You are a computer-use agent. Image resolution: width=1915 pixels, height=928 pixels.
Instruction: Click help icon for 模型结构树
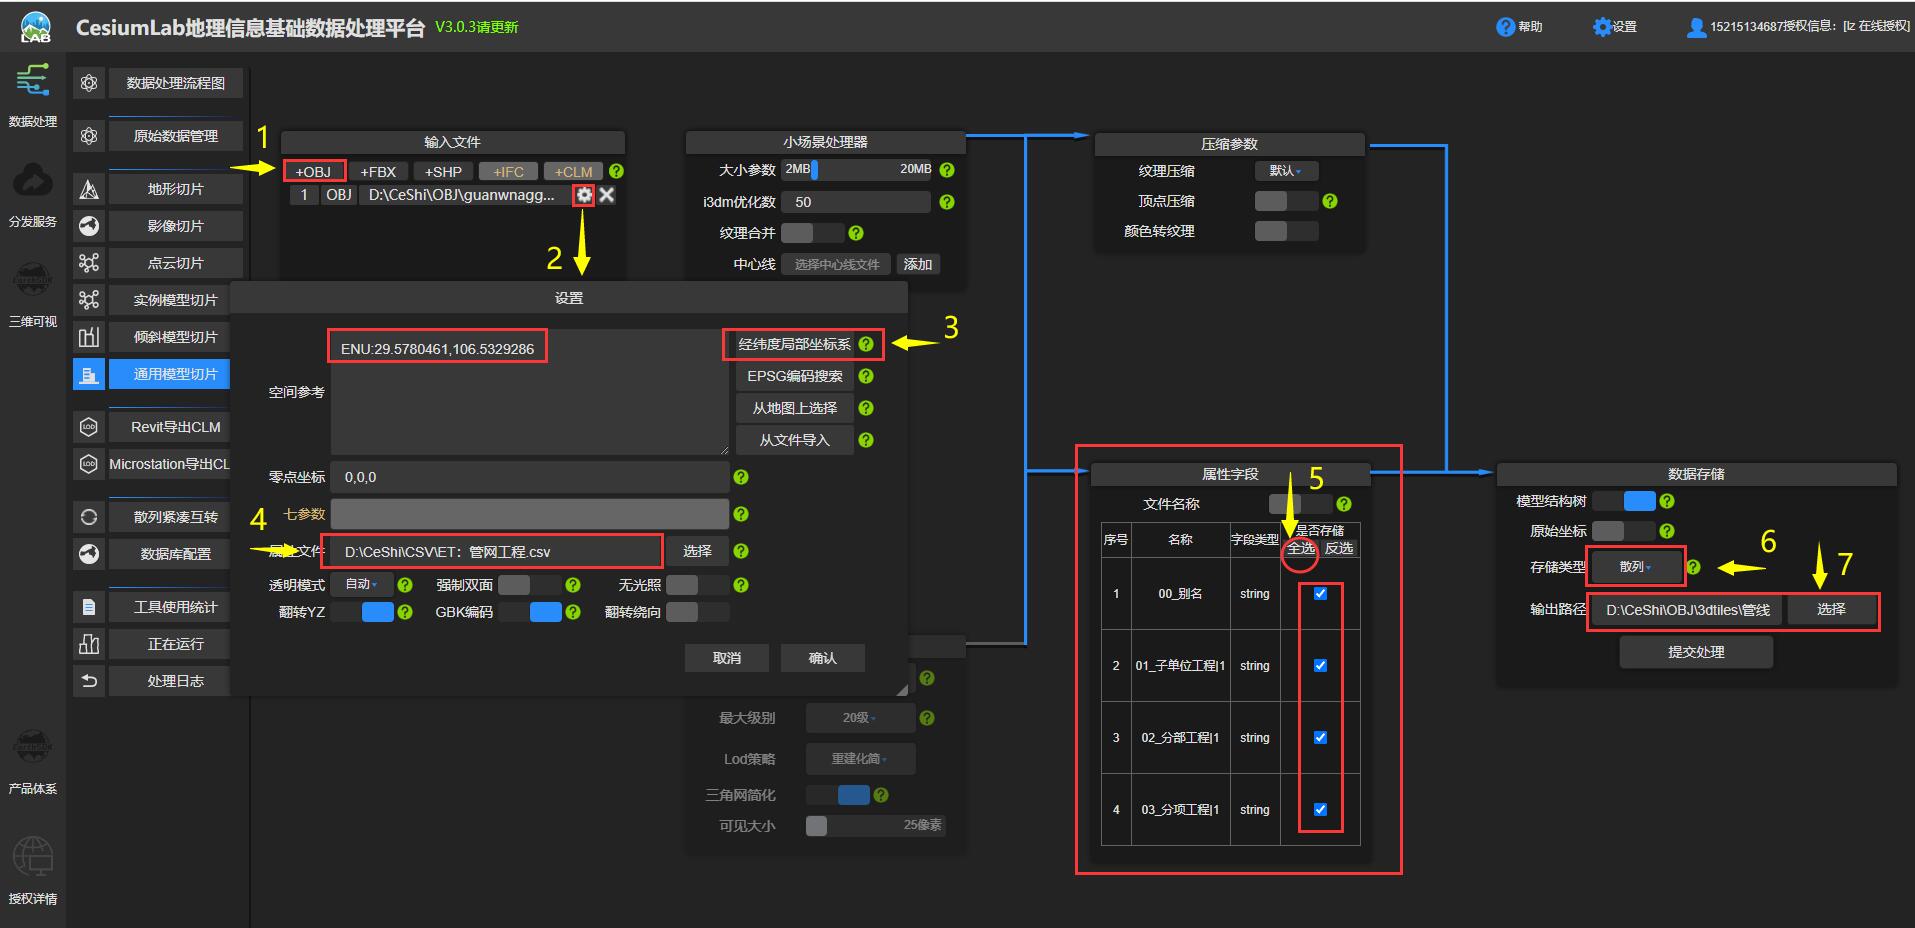coord(1667,501)
